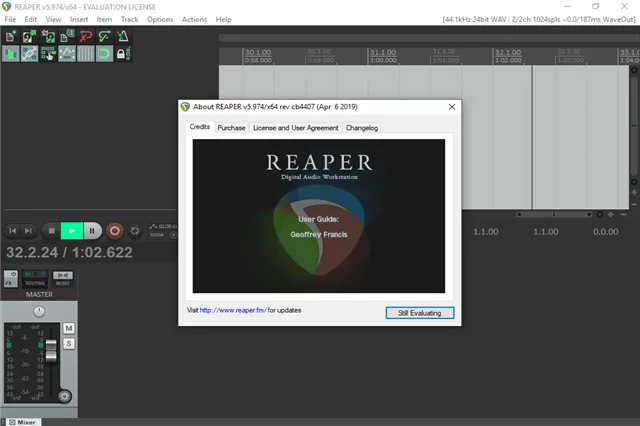Pause playback with the Pause button
The width and height of the screenshot is (640, 426).
click(93, 231)
